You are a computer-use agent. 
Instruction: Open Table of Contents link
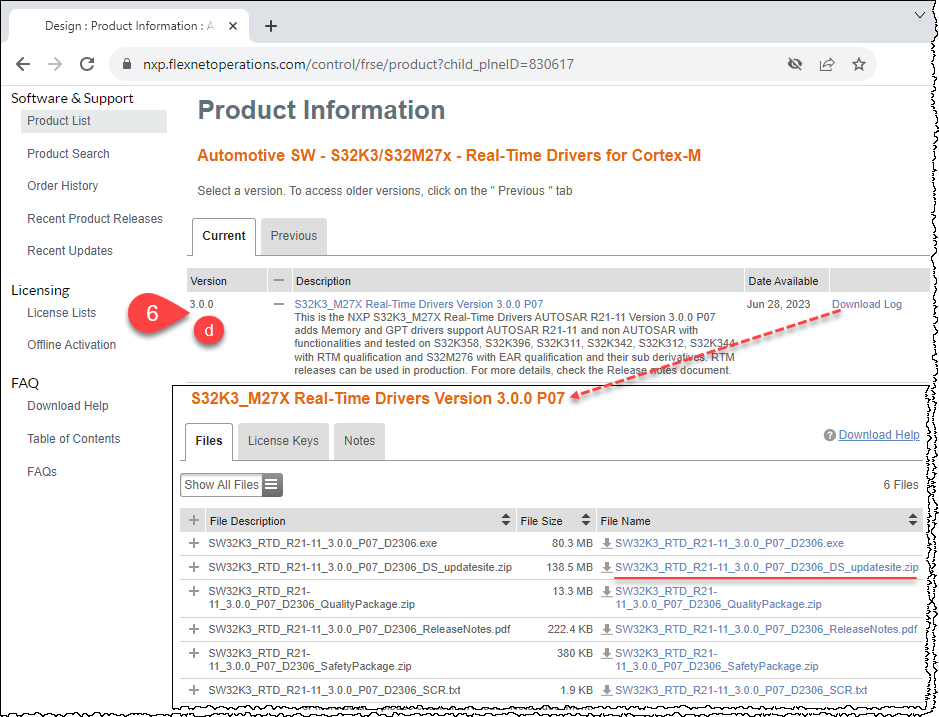(x=74, y=438)
